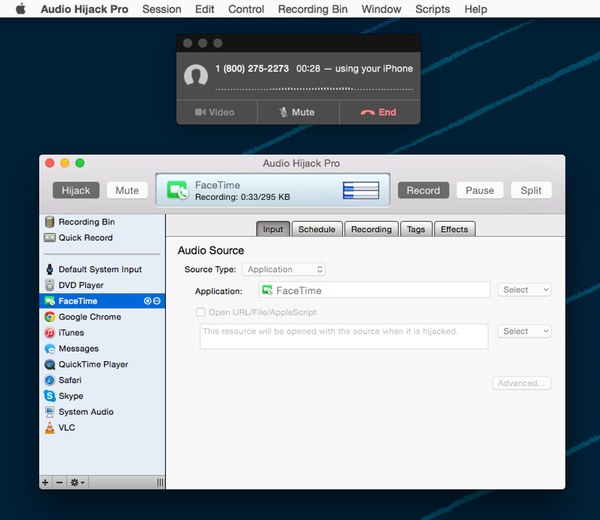Switch to the Schedule tab
This screenshot has width=600, height=520.
[x=317, y=229]
